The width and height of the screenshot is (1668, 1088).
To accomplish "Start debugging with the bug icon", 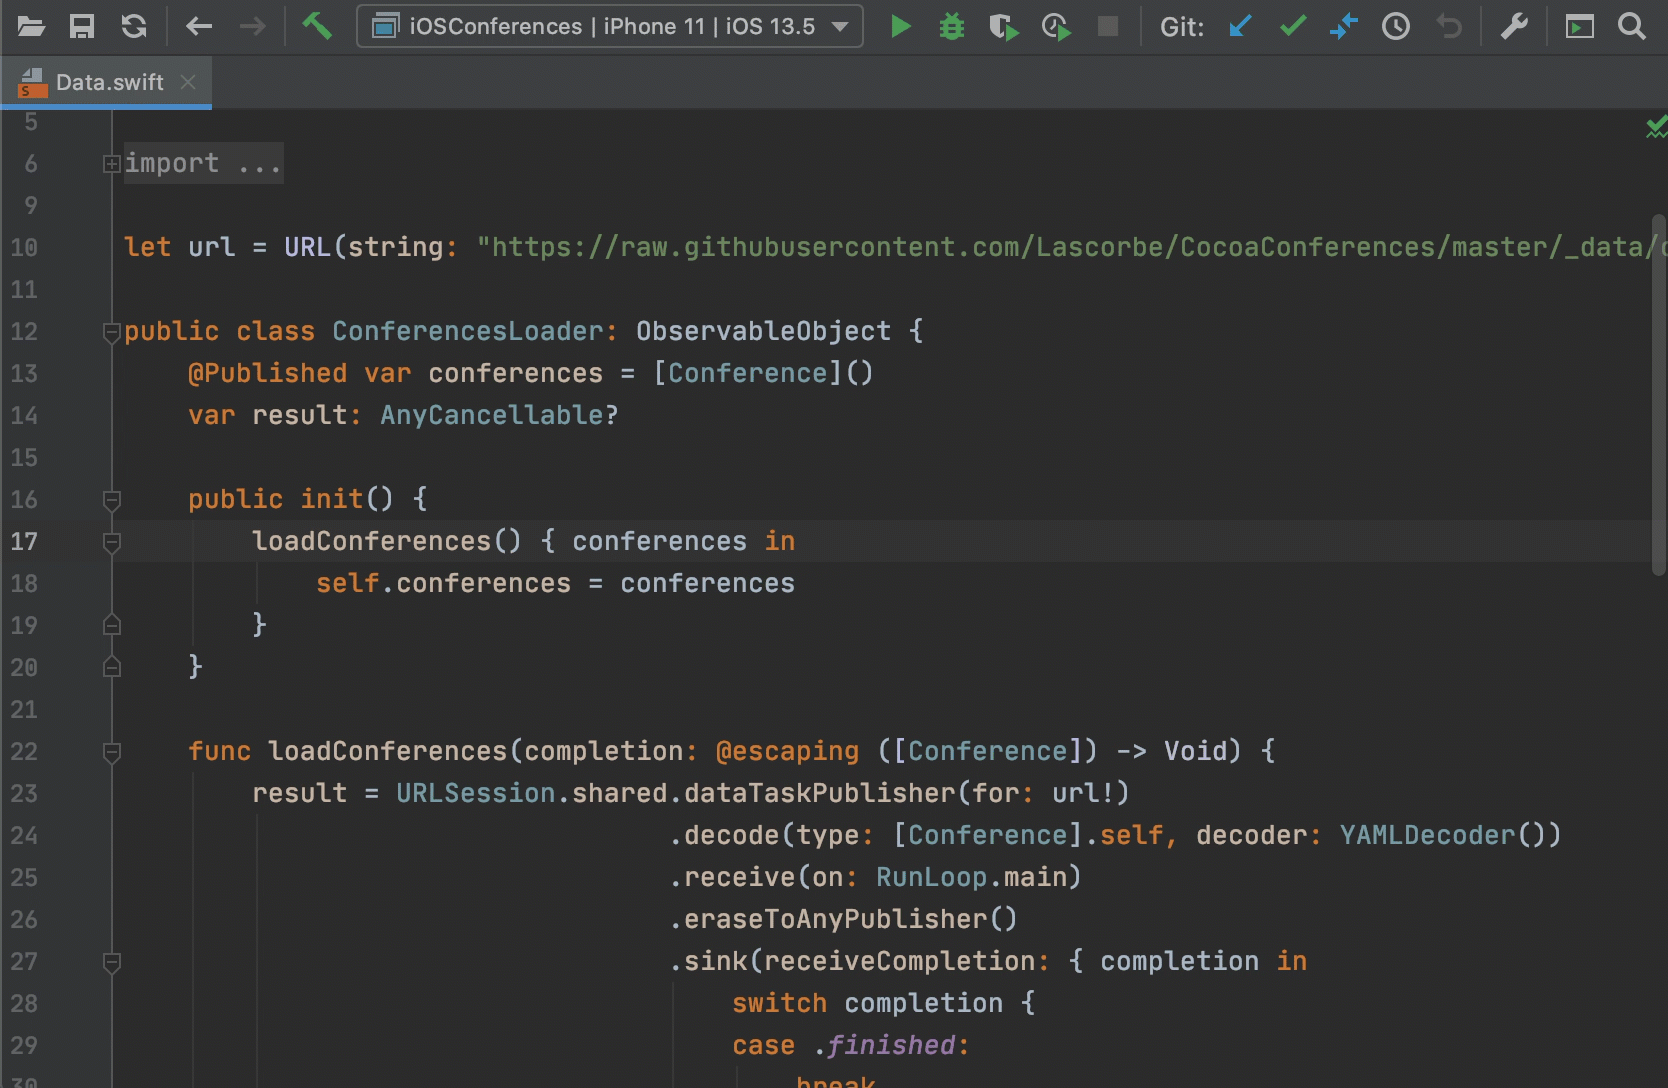I will 951,26.
